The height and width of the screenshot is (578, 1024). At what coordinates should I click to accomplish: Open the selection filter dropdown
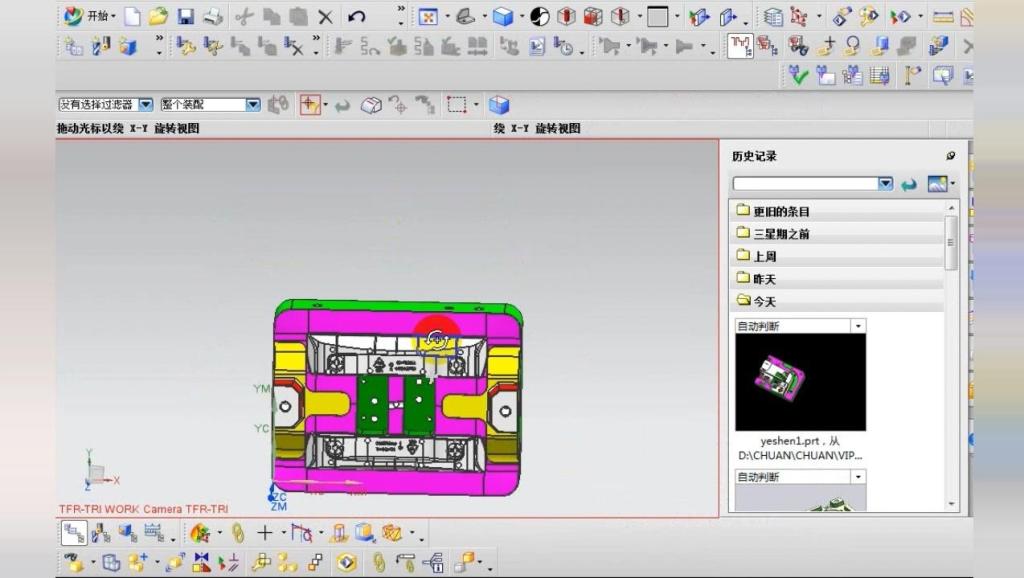click(146, 104)
